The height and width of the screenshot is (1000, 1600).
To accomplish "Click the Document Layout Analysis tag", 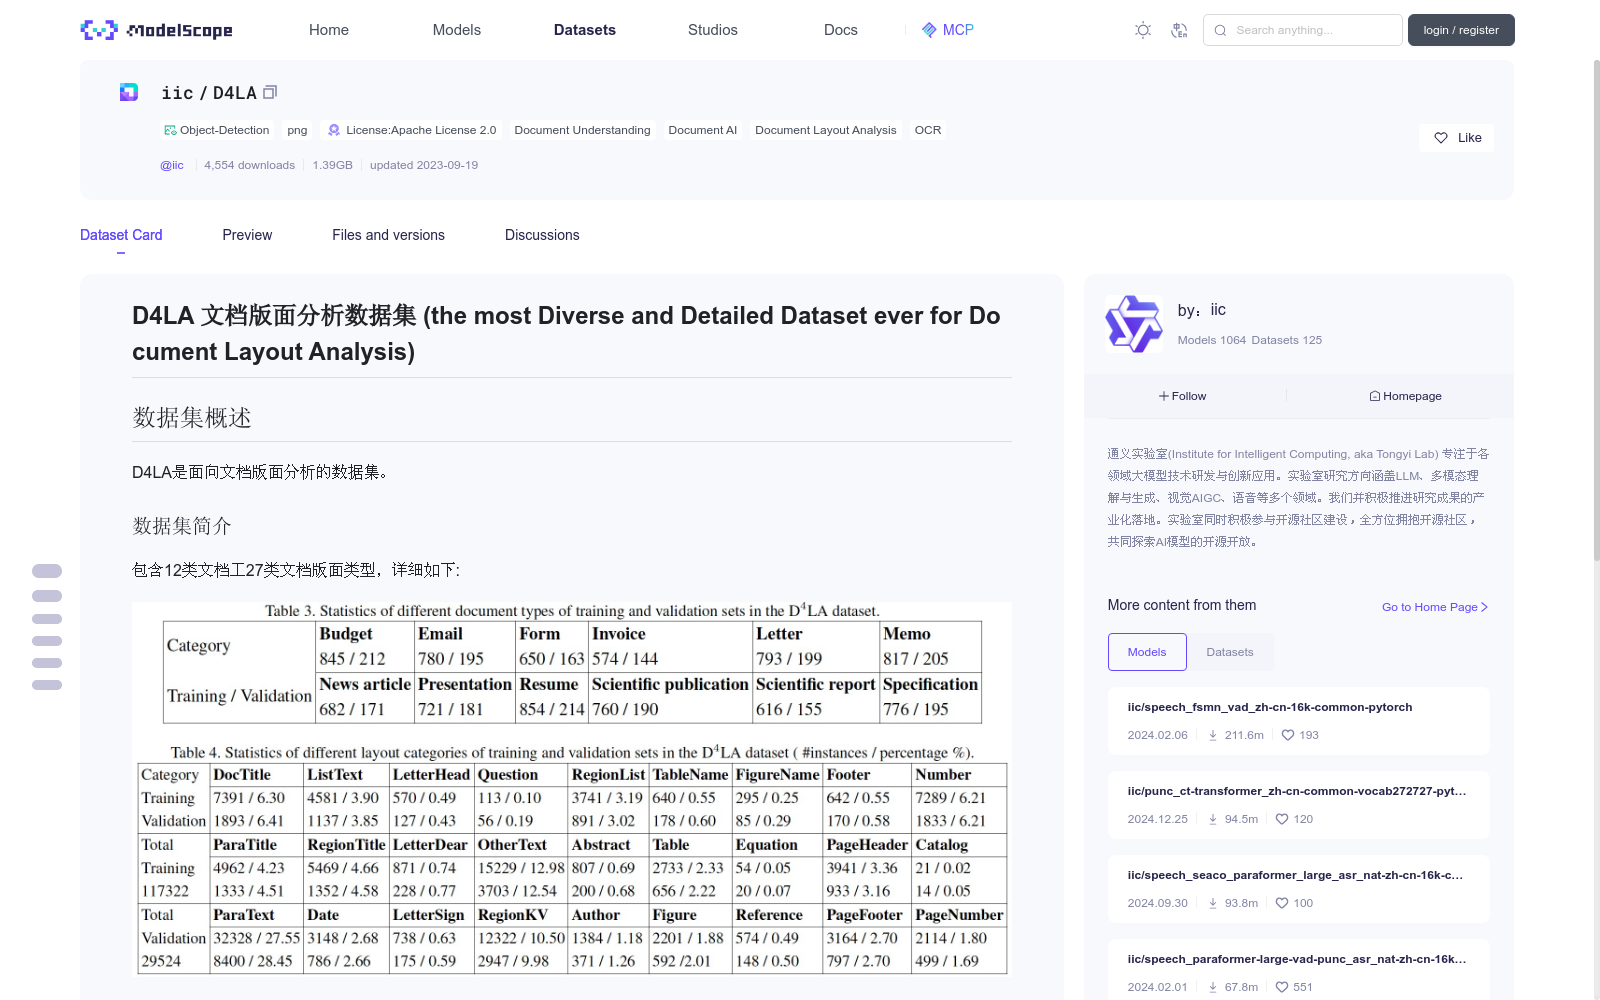I will (826, 130).
